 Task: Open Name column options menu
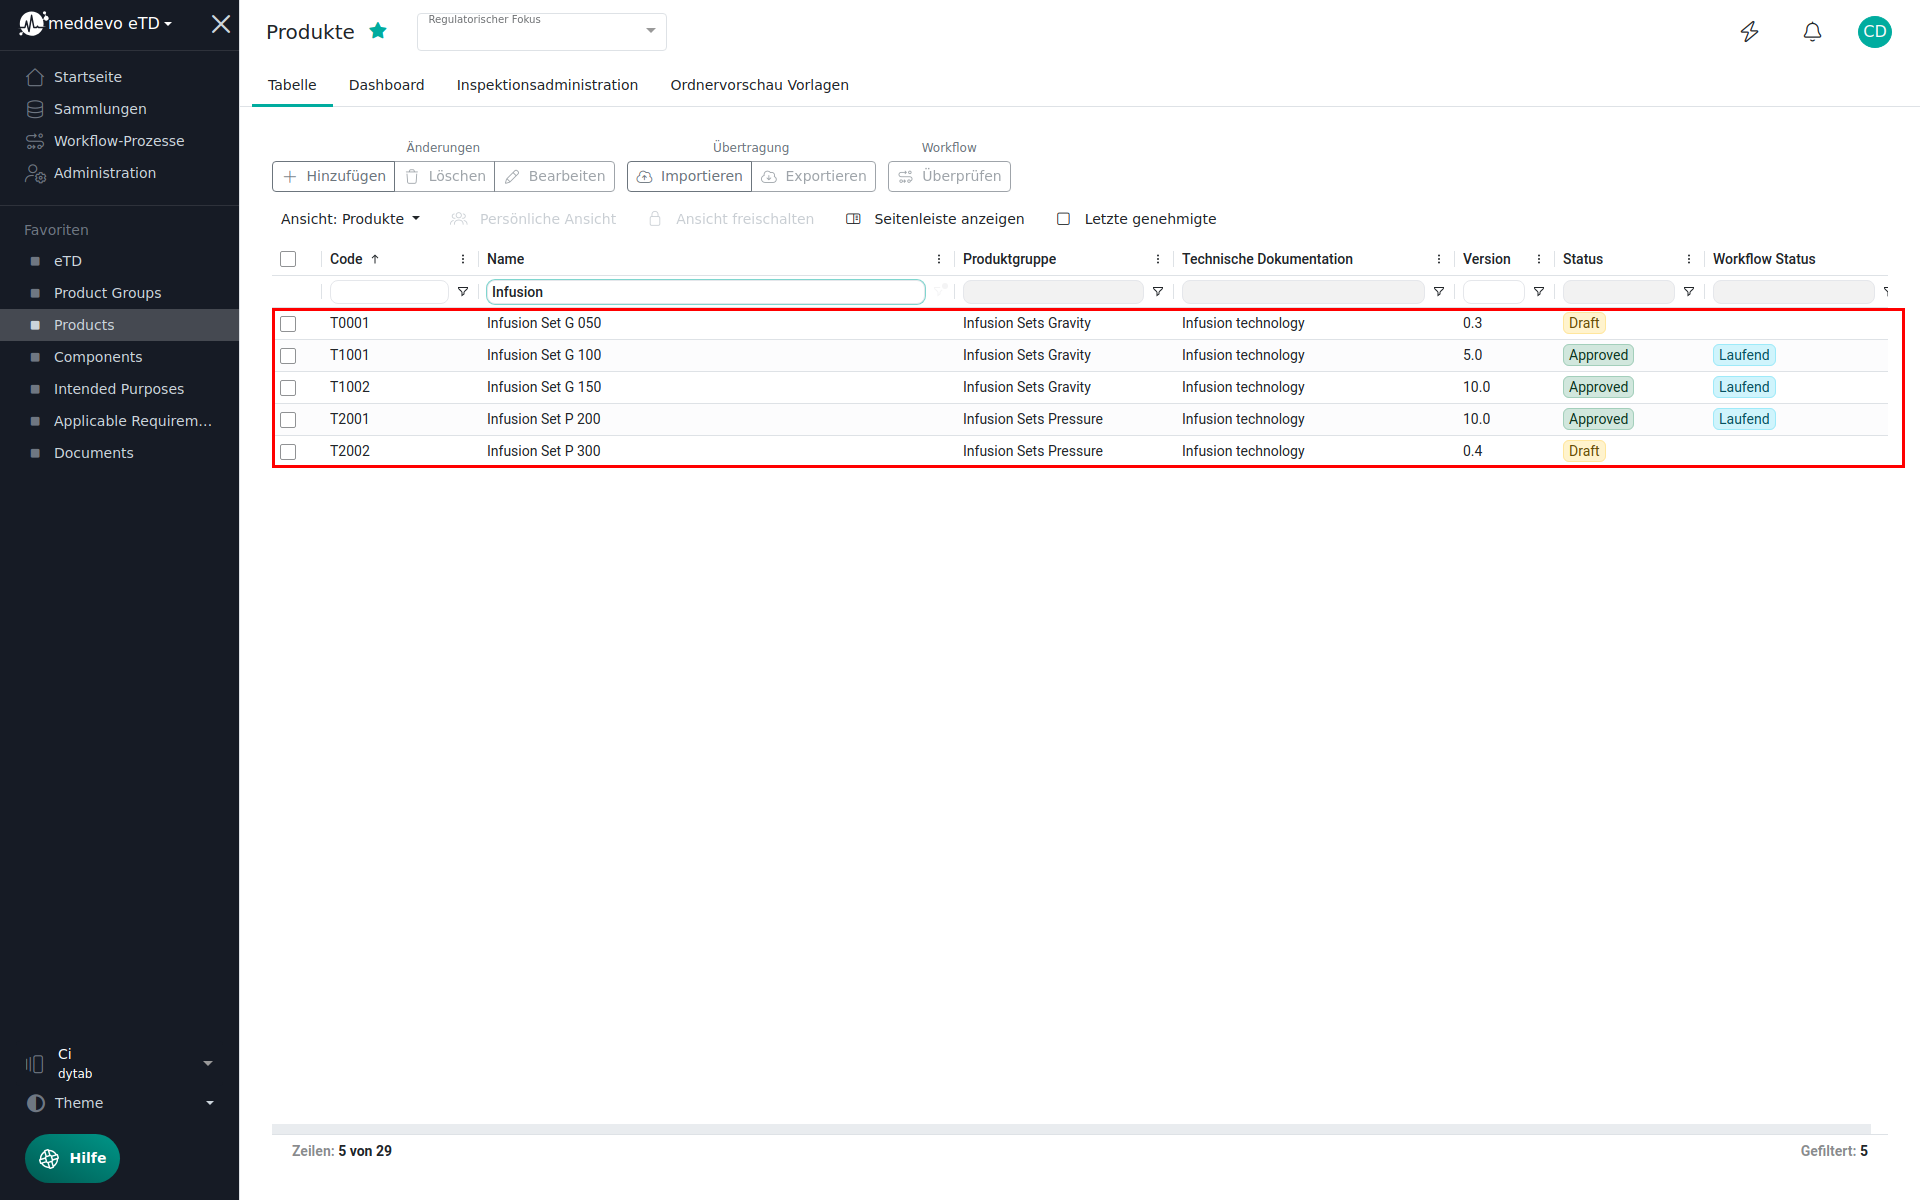tap(939, 259)
